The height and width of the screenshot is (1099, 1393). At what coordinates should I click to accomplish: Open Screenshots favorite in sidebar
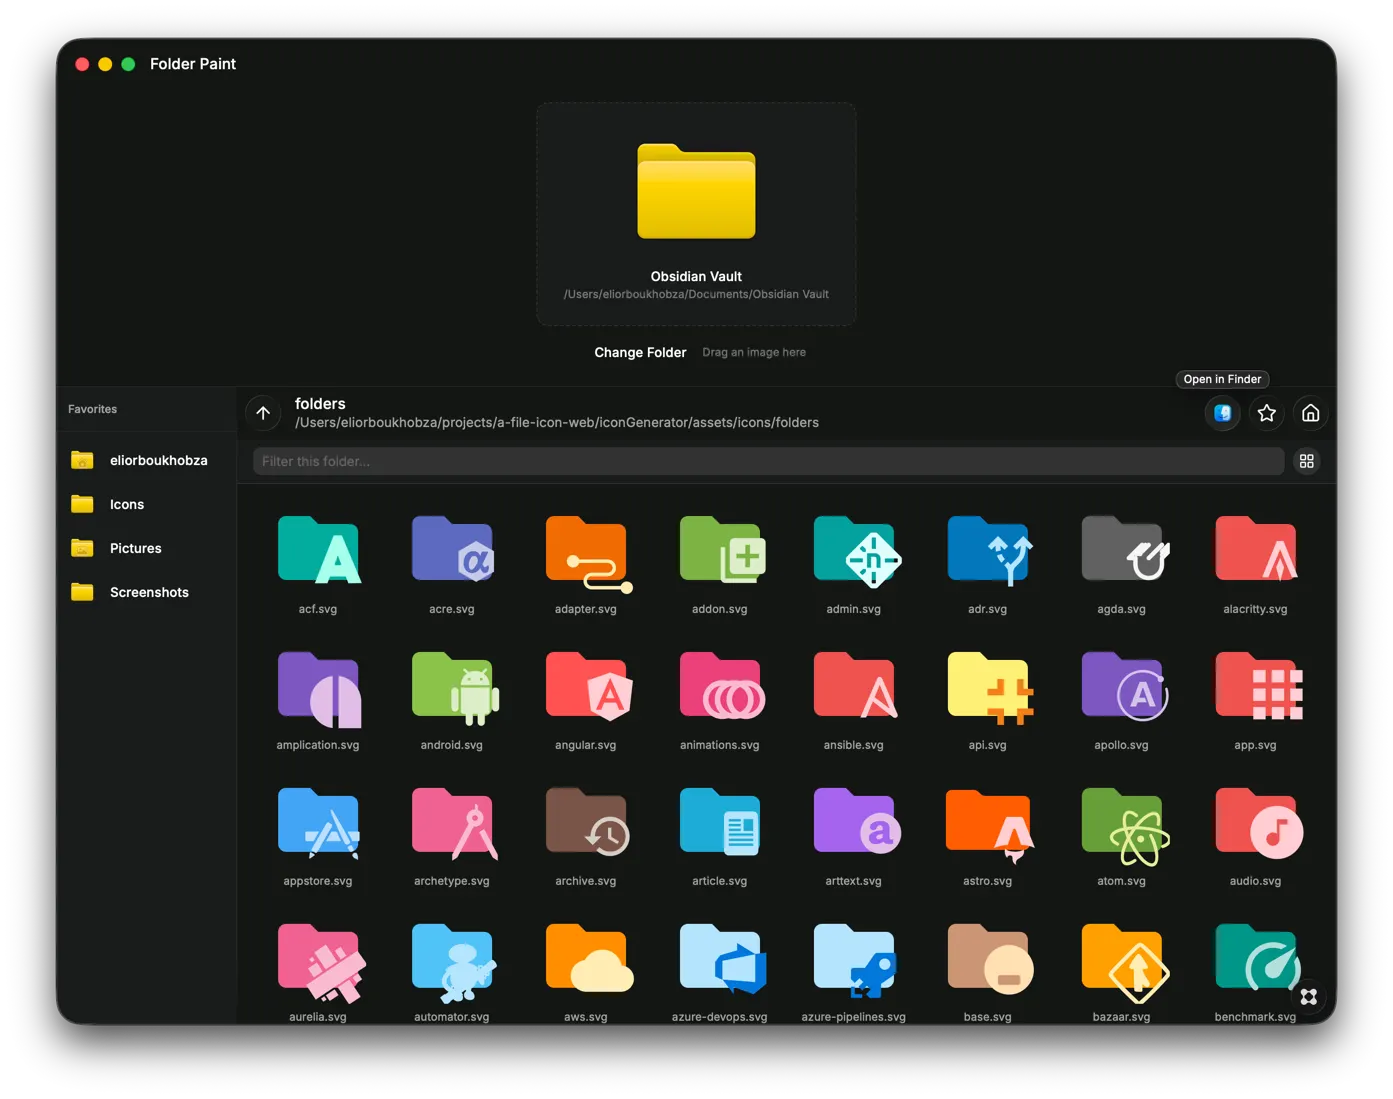pos(146,592)
